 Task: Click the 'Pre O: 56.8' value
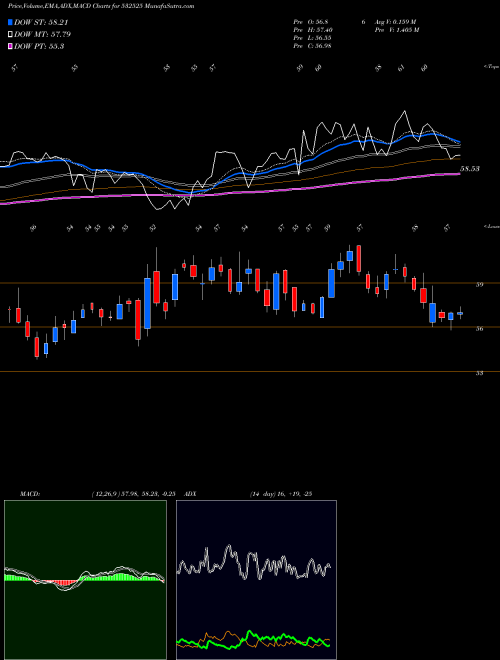[311, 22]
